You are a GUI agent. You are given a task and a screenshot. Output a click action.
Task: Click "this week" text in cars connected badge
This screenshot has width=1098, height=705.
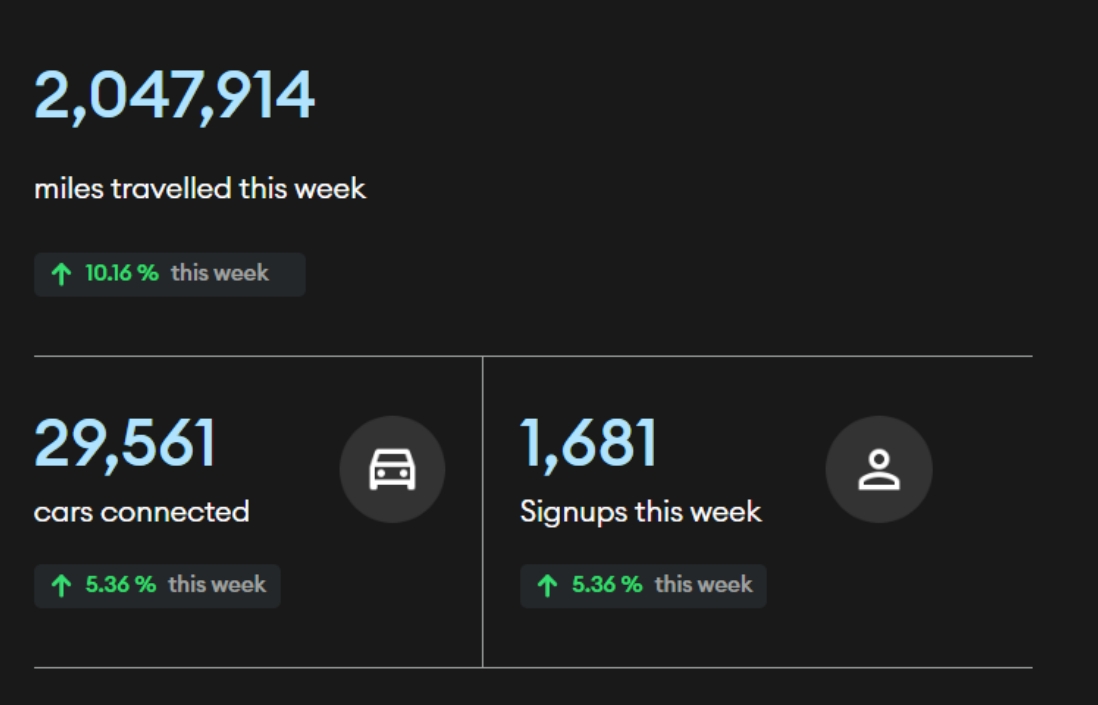coord(217,585)
